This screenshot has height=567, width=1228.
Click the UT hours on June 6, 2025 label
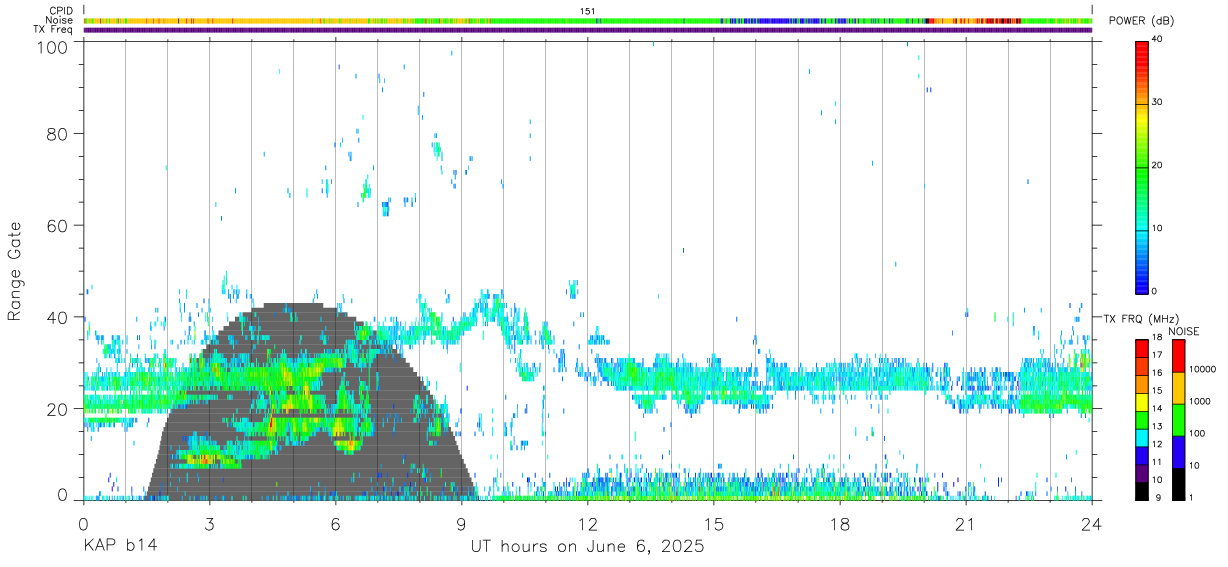(x=587, y=548)
